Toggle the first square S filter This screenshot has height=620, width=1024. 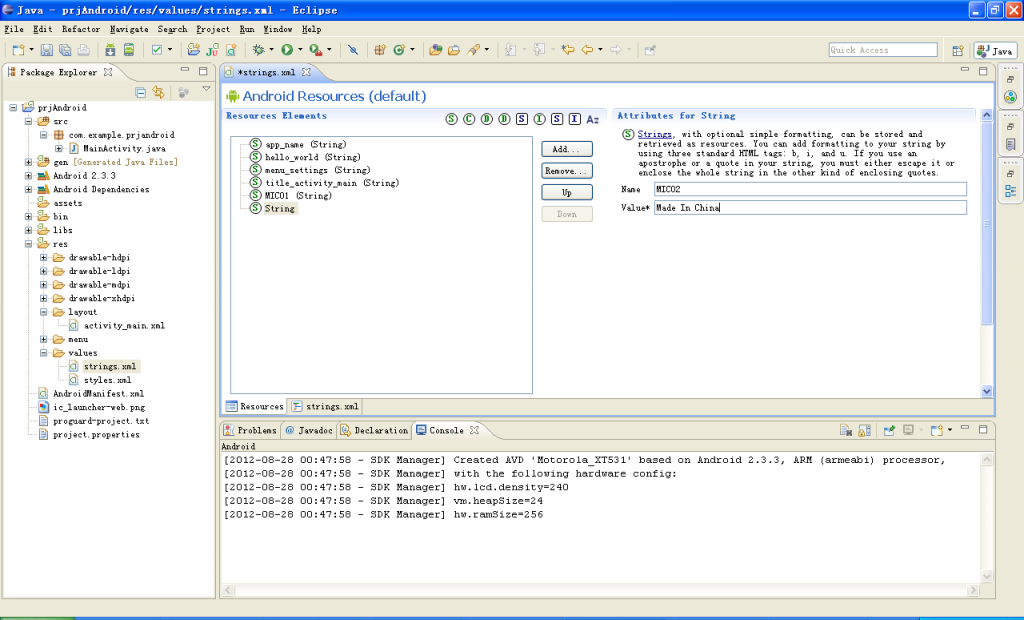521,119
